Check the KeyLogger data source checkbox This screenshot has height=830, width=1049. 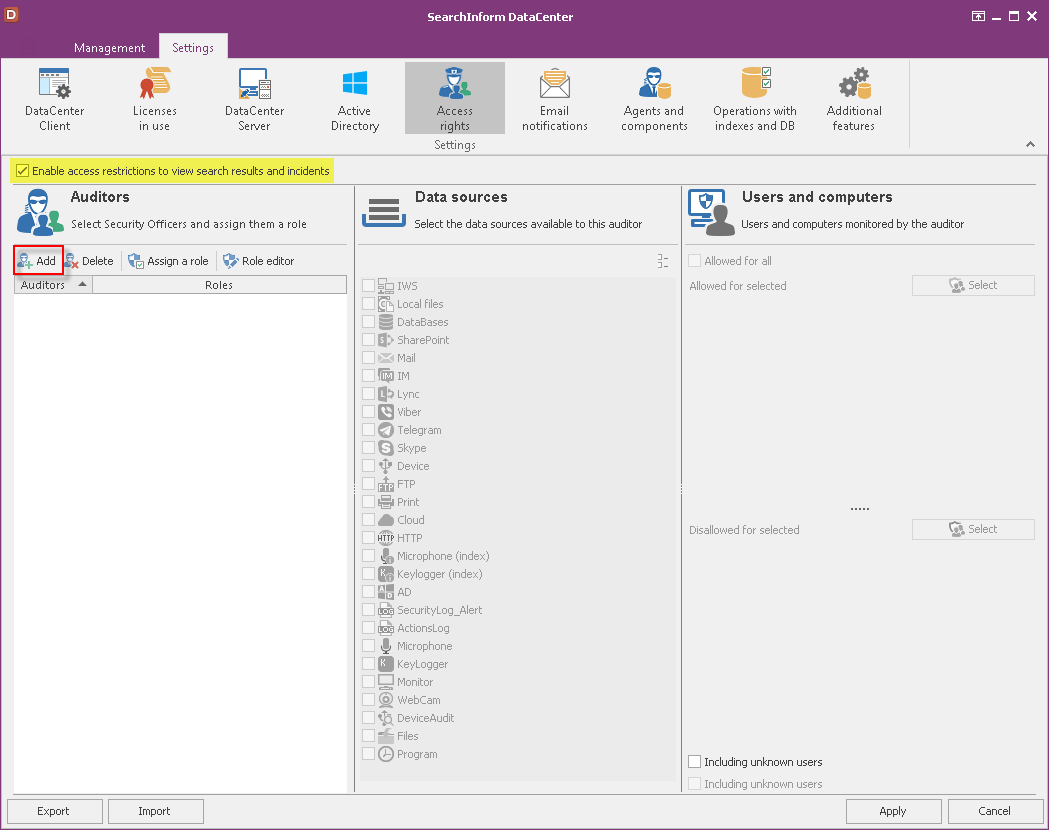tap(369, 663)
